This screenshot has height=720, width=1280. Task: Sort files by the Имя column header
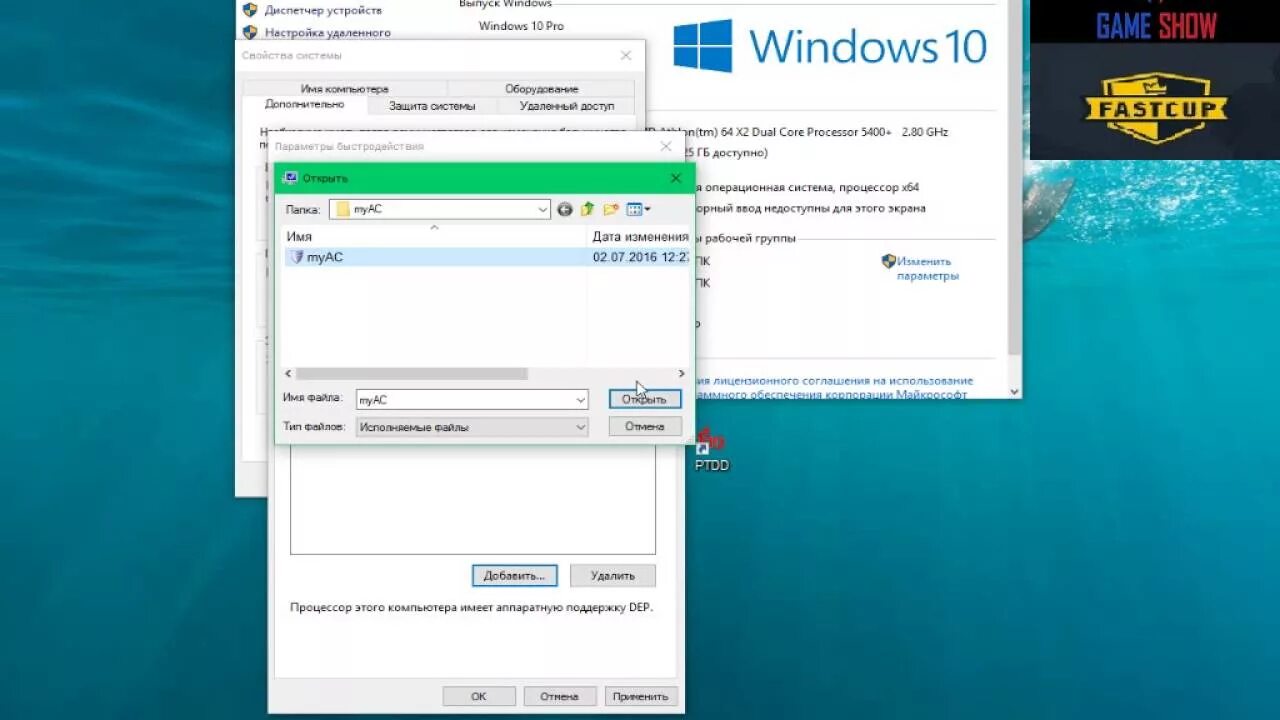coord(435,237)
